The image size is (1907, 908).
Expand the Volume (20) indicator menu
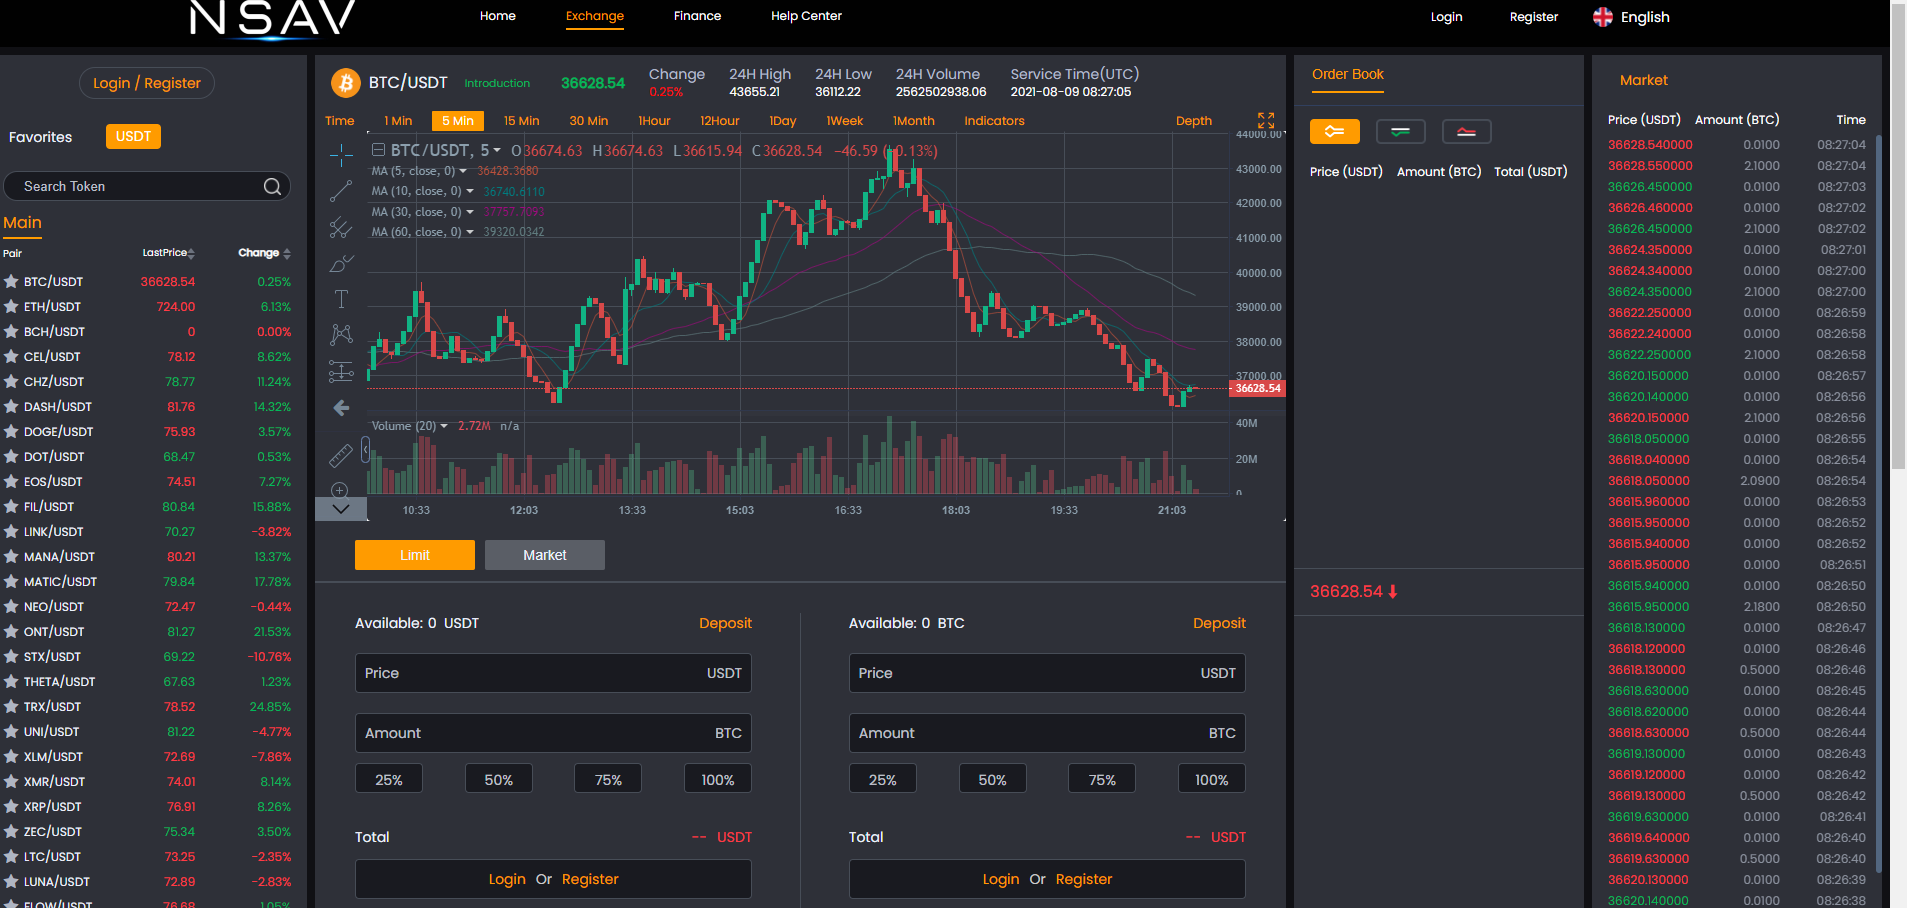coord(444,426)
